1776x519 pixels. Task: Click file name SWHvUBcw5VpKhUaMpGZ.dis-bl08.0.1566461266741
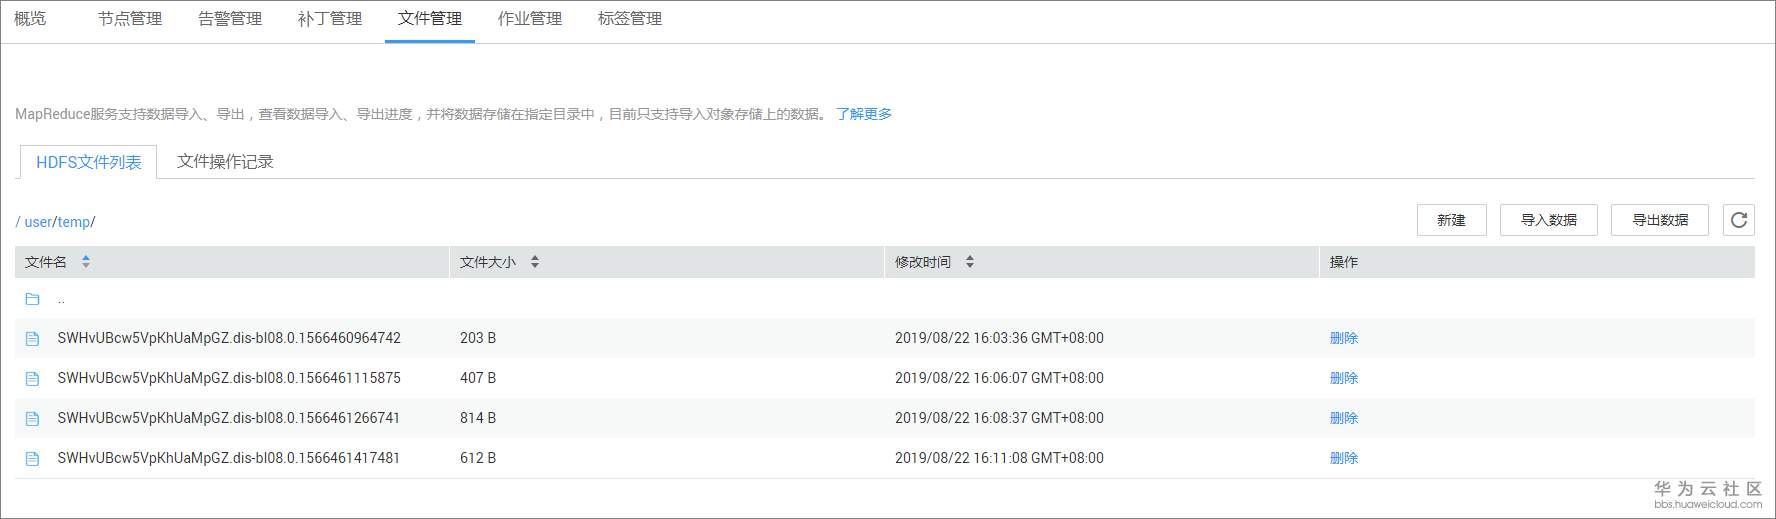[x=229, y=418]
